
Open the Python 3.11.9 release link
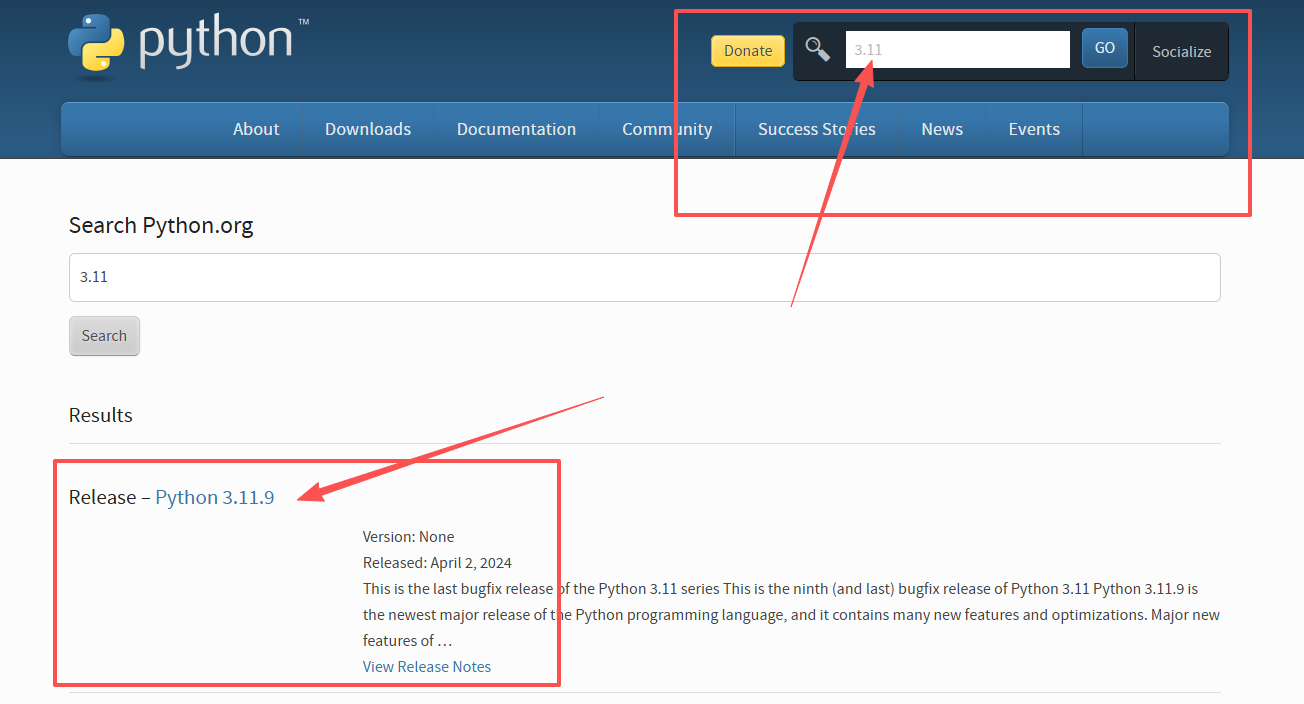coord(214,497)
